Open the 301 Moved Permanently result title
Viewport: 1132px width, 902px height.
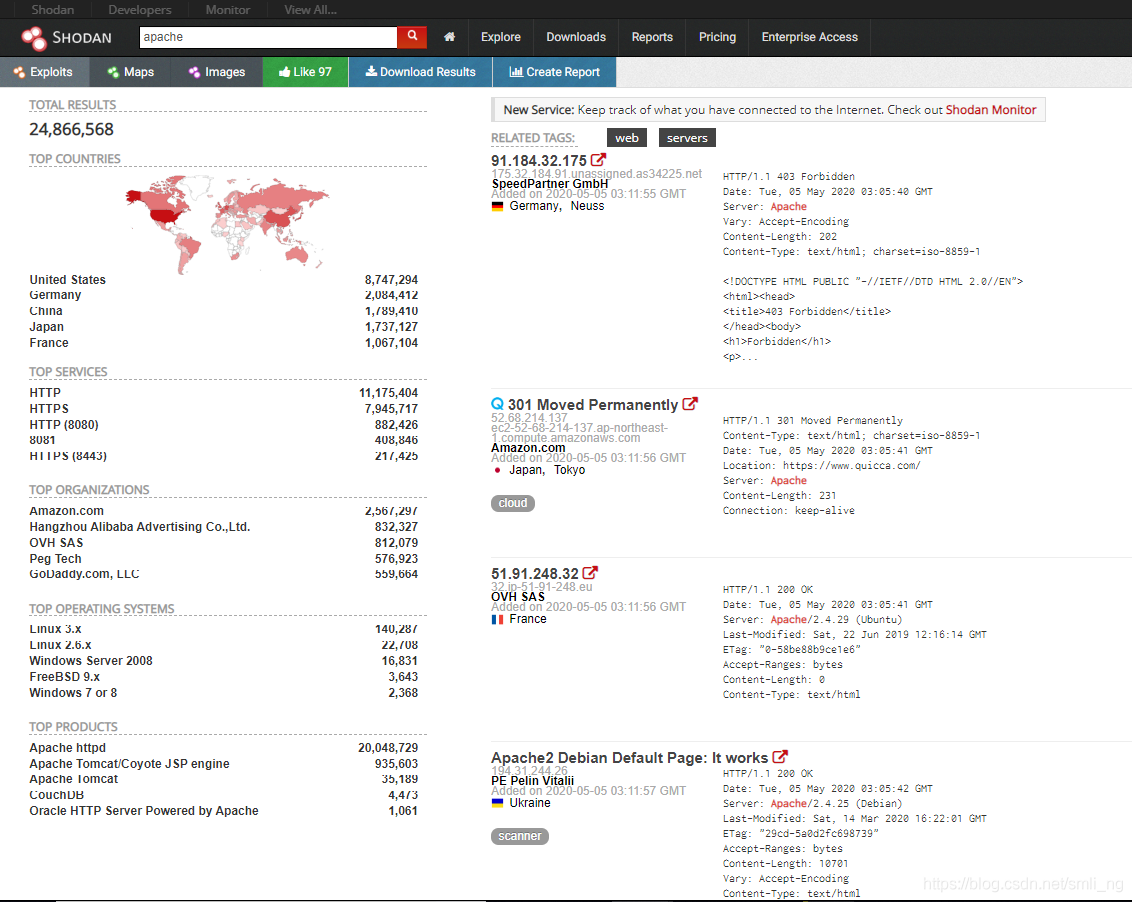point(593,404)
